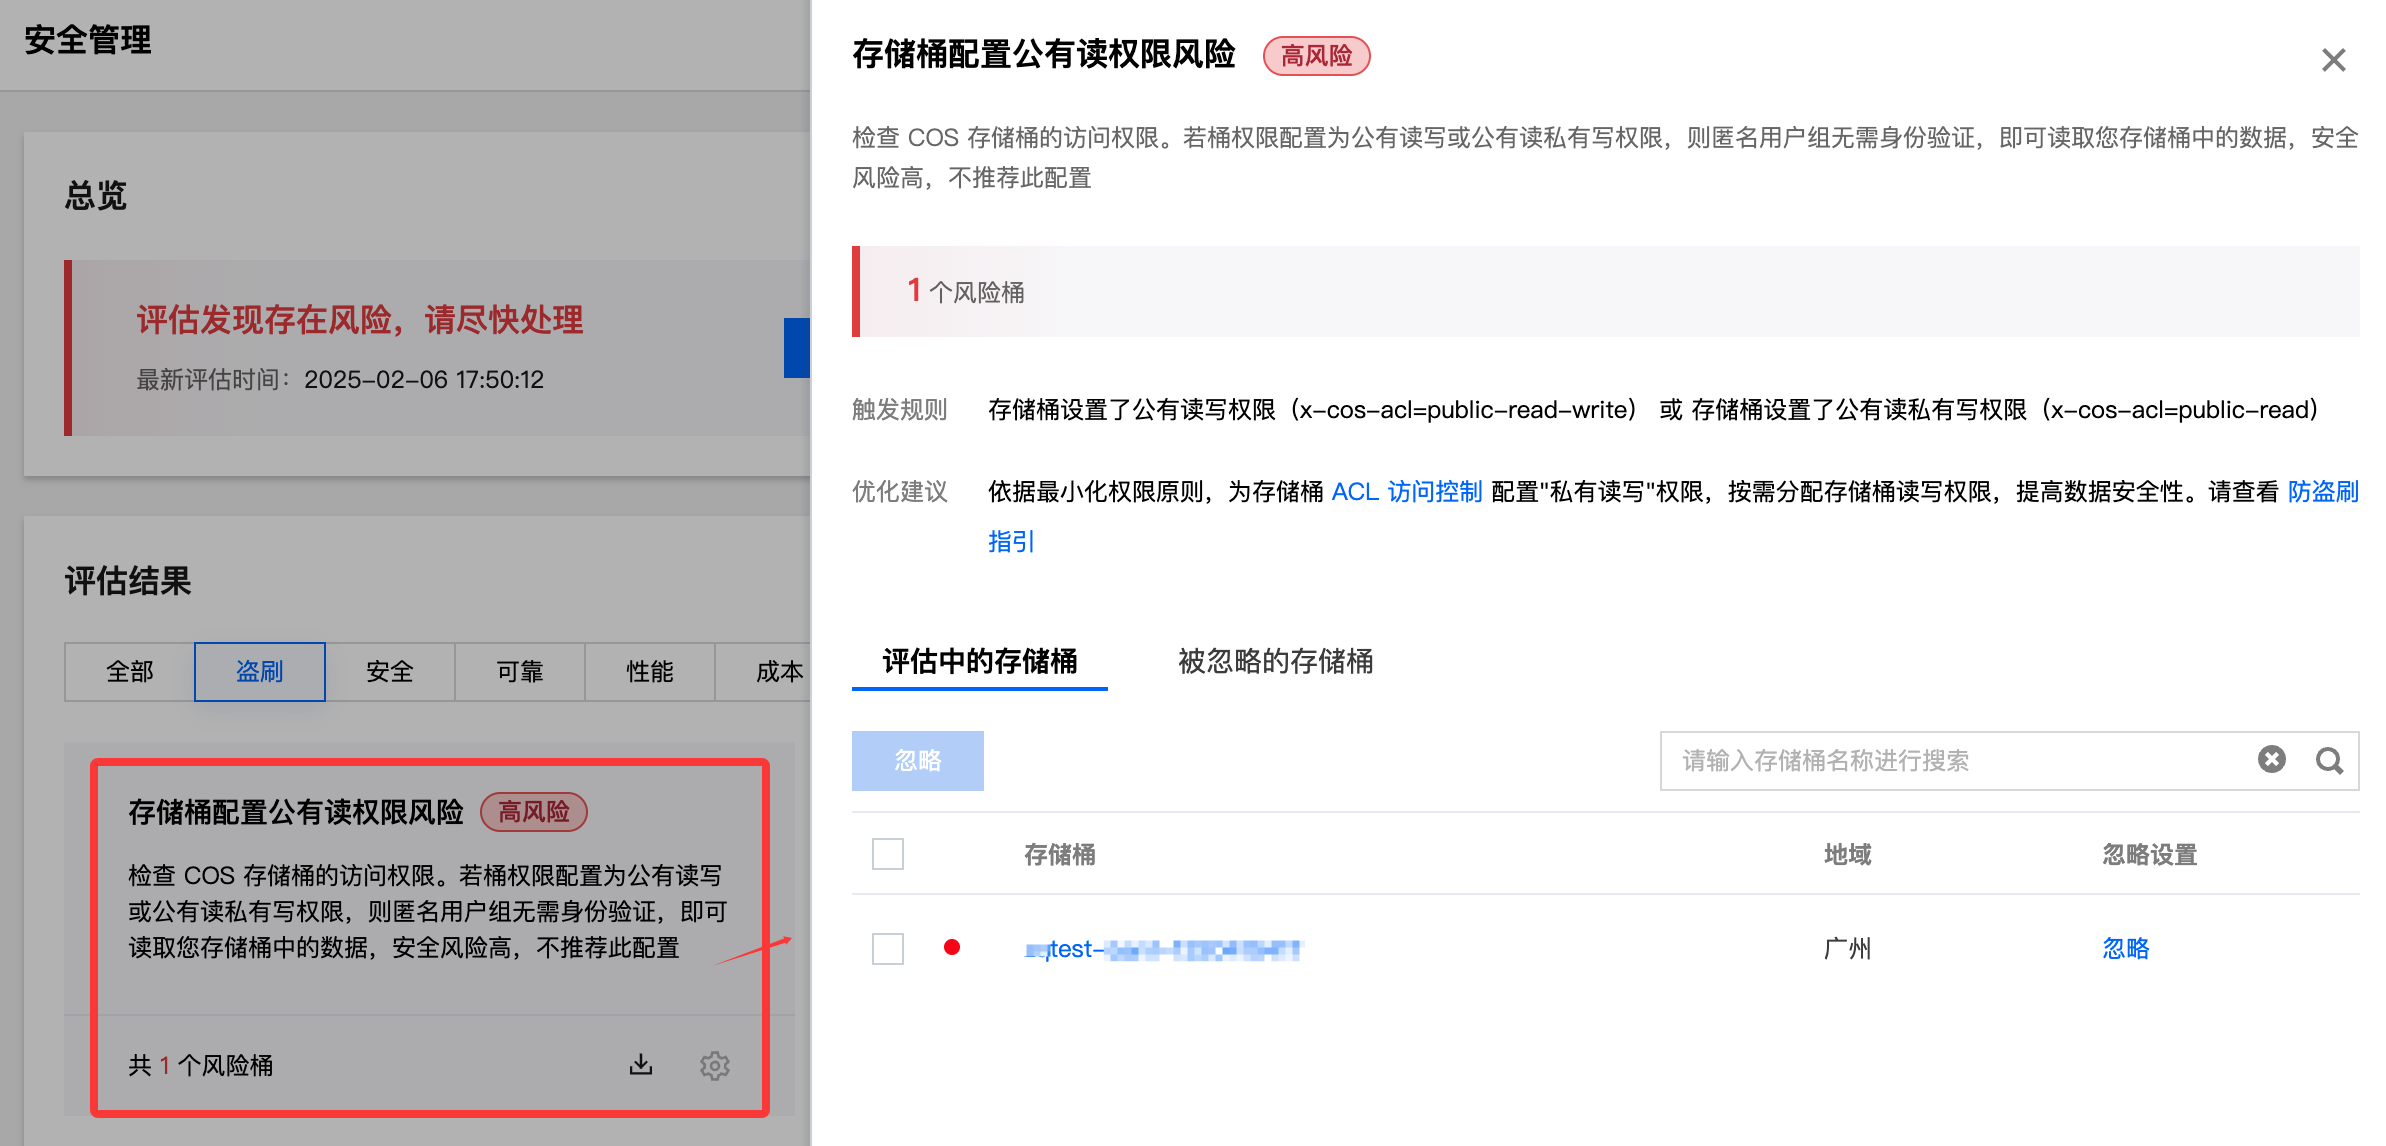Click 忽略 link in bucket row
This screenshot has height=1146, width=2386.
pos(2125,948)
